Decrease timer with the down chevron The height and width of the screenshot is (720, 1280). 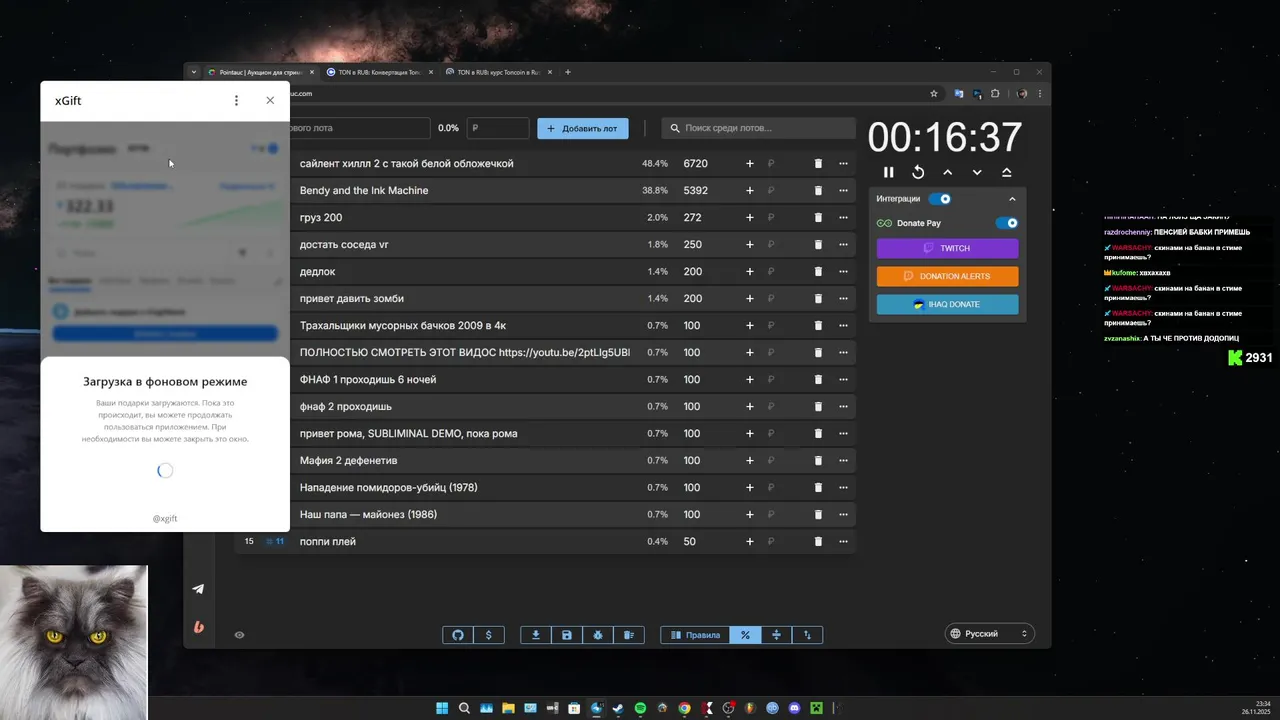(977, 172)
